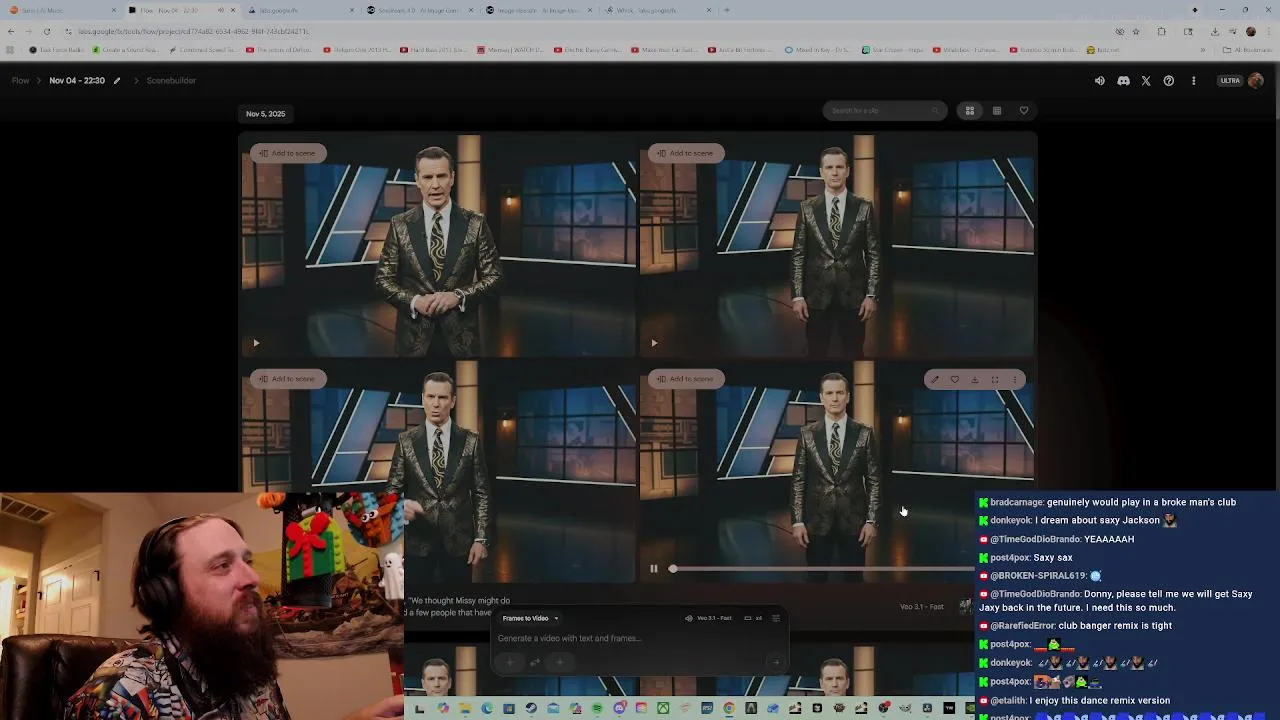Expand bottom-right clip to fullscreen
Image resolution: width=1280 pixels, height=720 pixels.
[x=995, y=380]
